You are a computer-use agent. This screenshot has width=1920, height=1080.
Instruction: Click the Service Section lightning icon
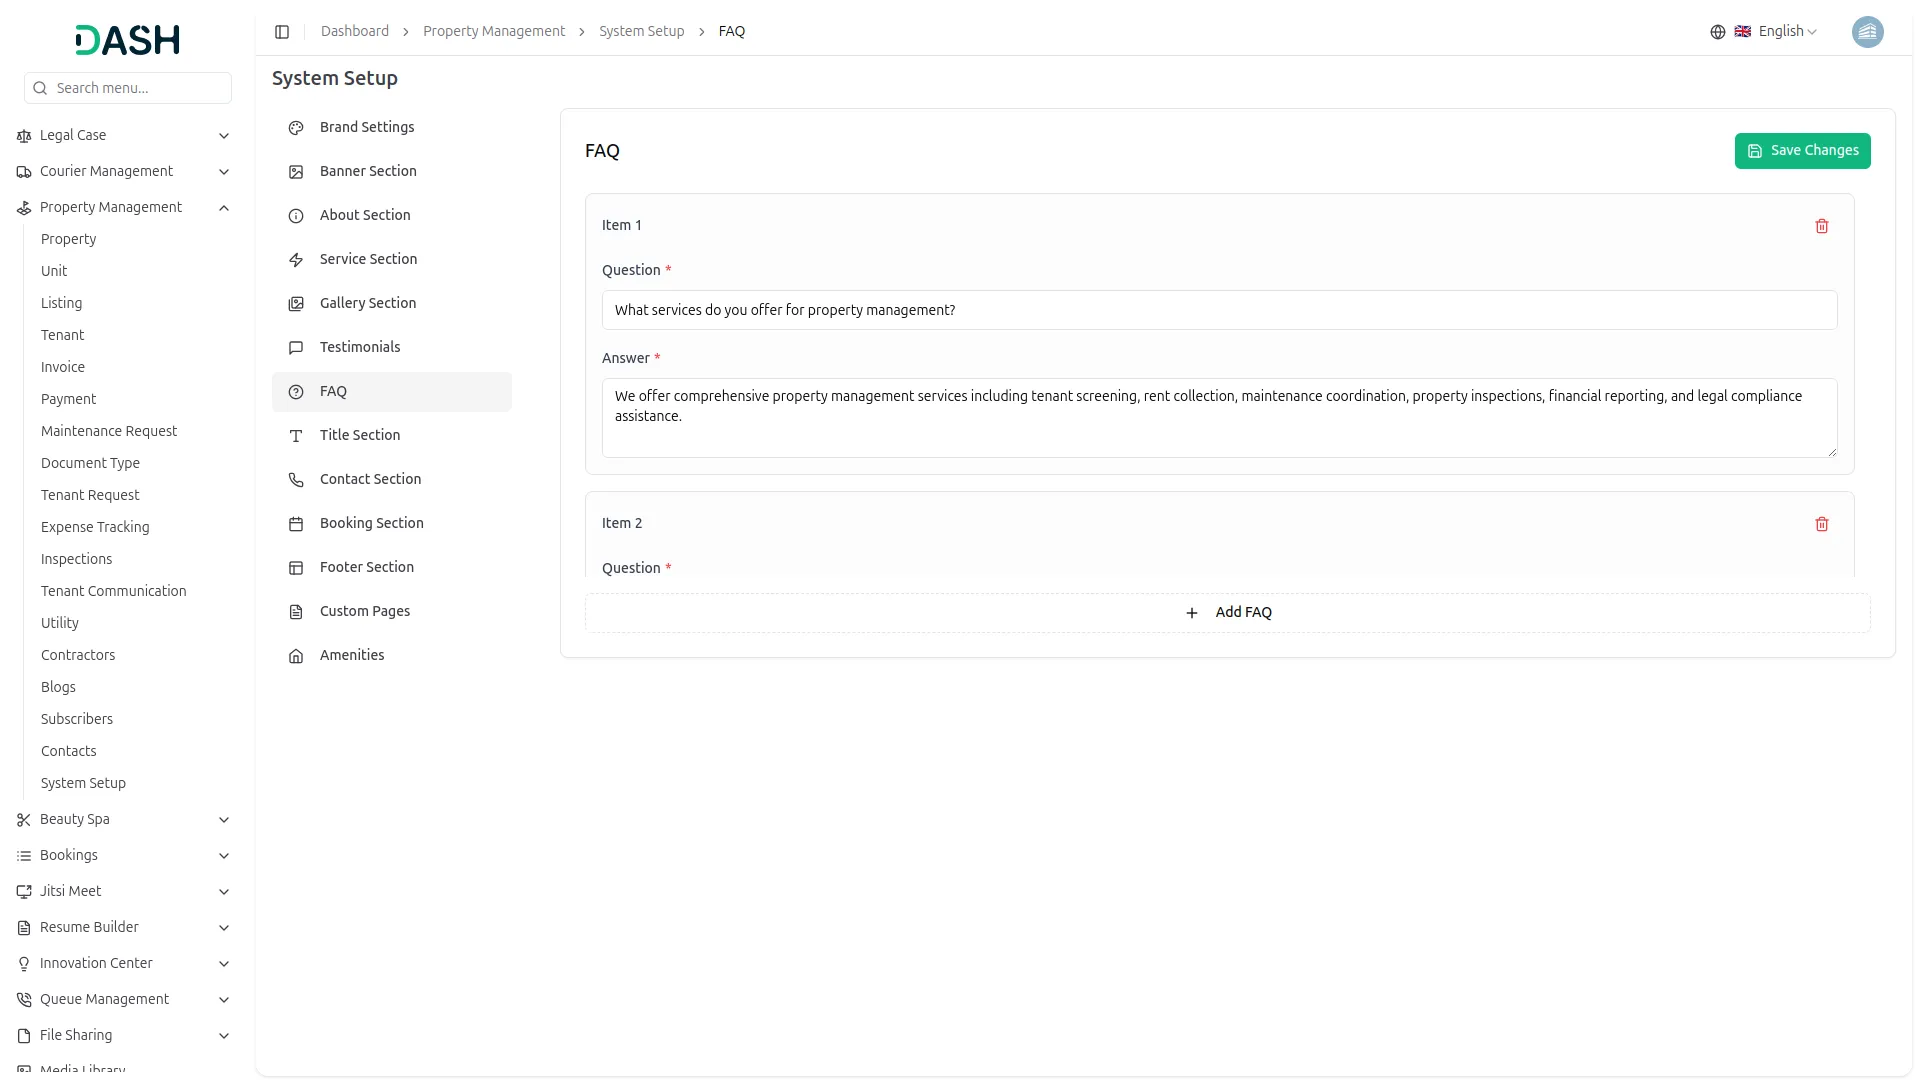coord(296,260)
